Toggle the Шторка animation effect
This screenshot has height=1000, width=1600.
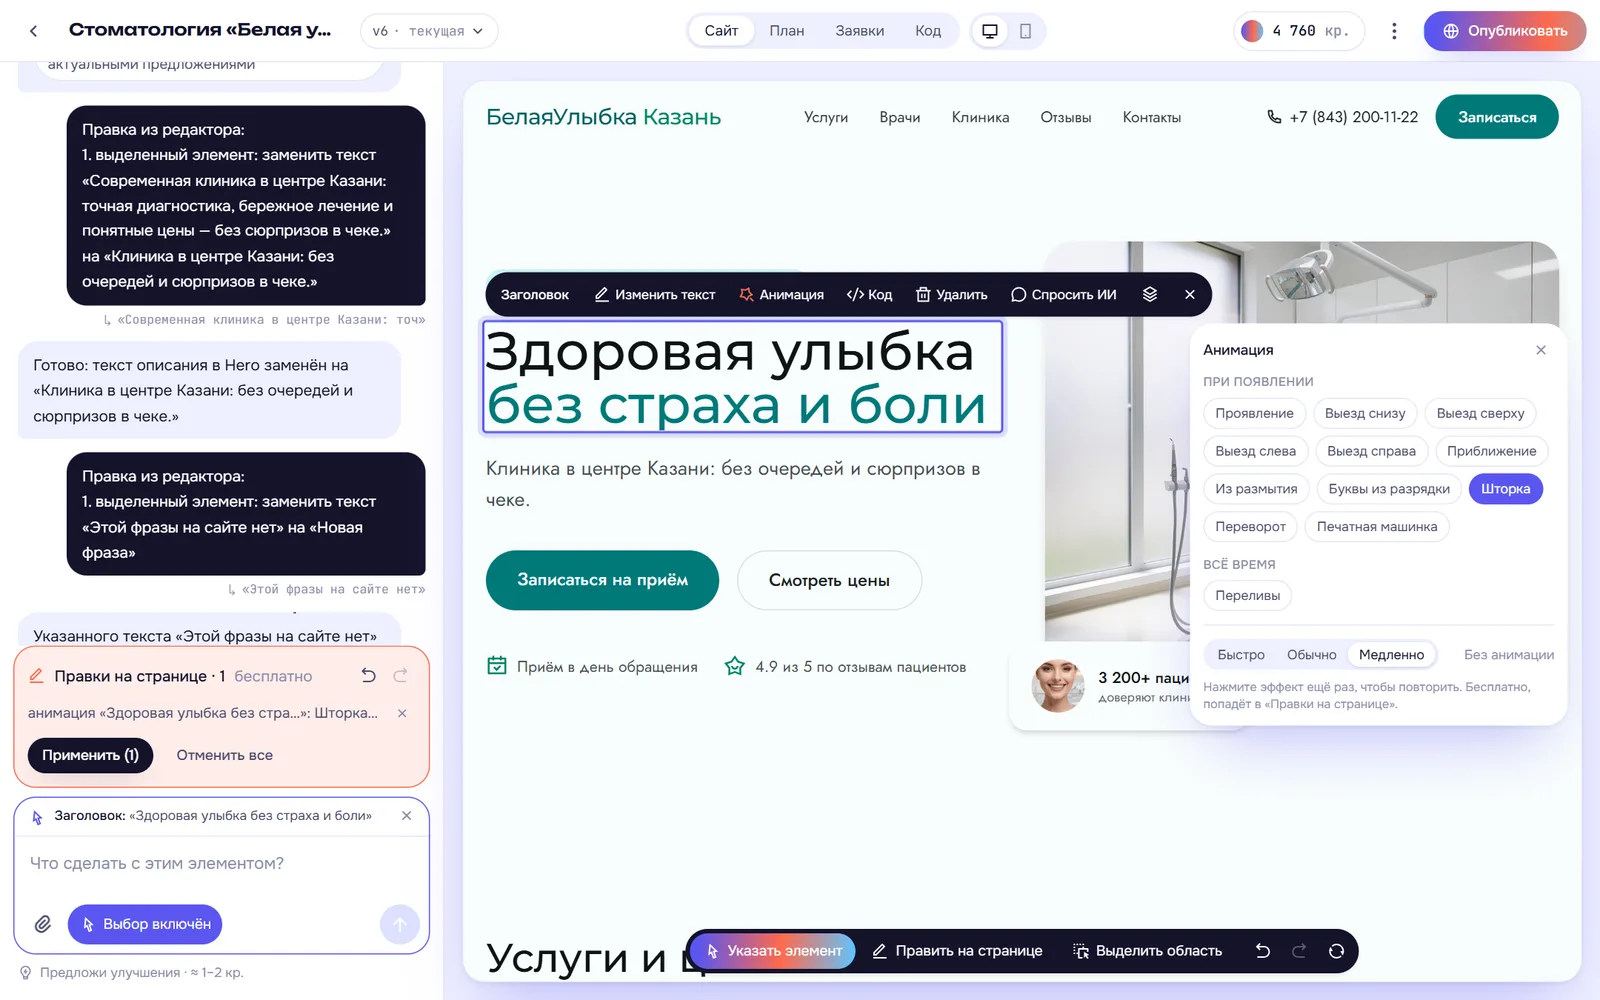[x=1505, y=489]
